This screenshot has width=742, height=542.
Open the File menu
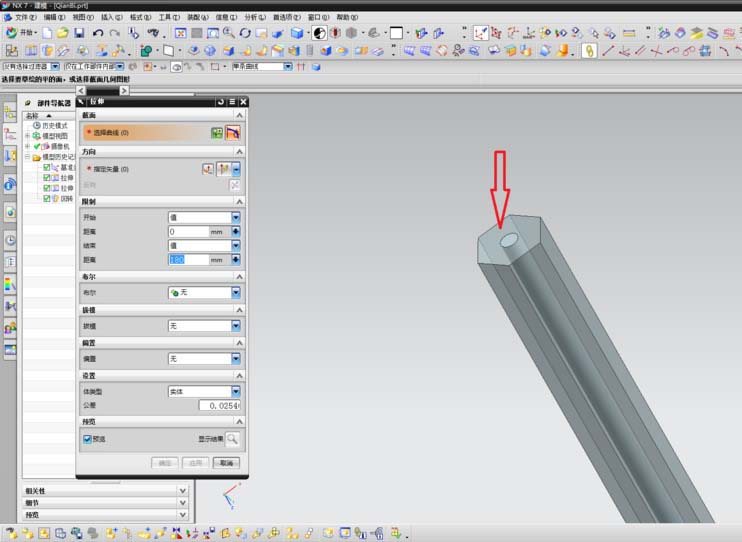click(x=21, y=17)
